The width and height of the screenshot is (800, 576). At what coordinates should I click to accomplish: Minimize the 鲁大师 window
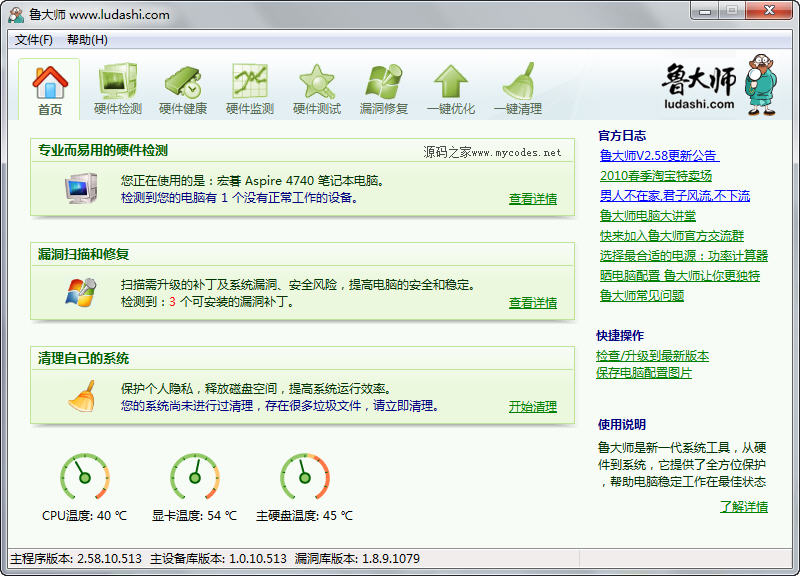pos(705,11)
